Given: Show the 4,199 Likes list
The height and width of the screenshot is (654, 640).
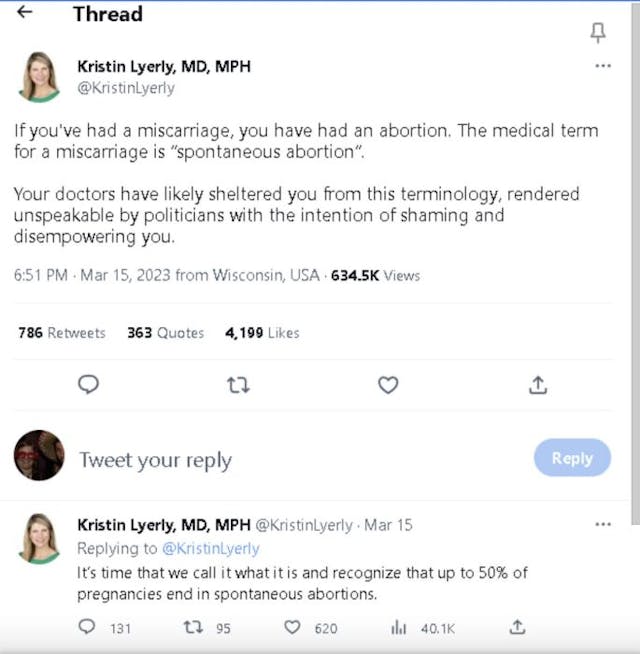Looking at the screenshot, I should pyautogui.click(x=262, y=333).
